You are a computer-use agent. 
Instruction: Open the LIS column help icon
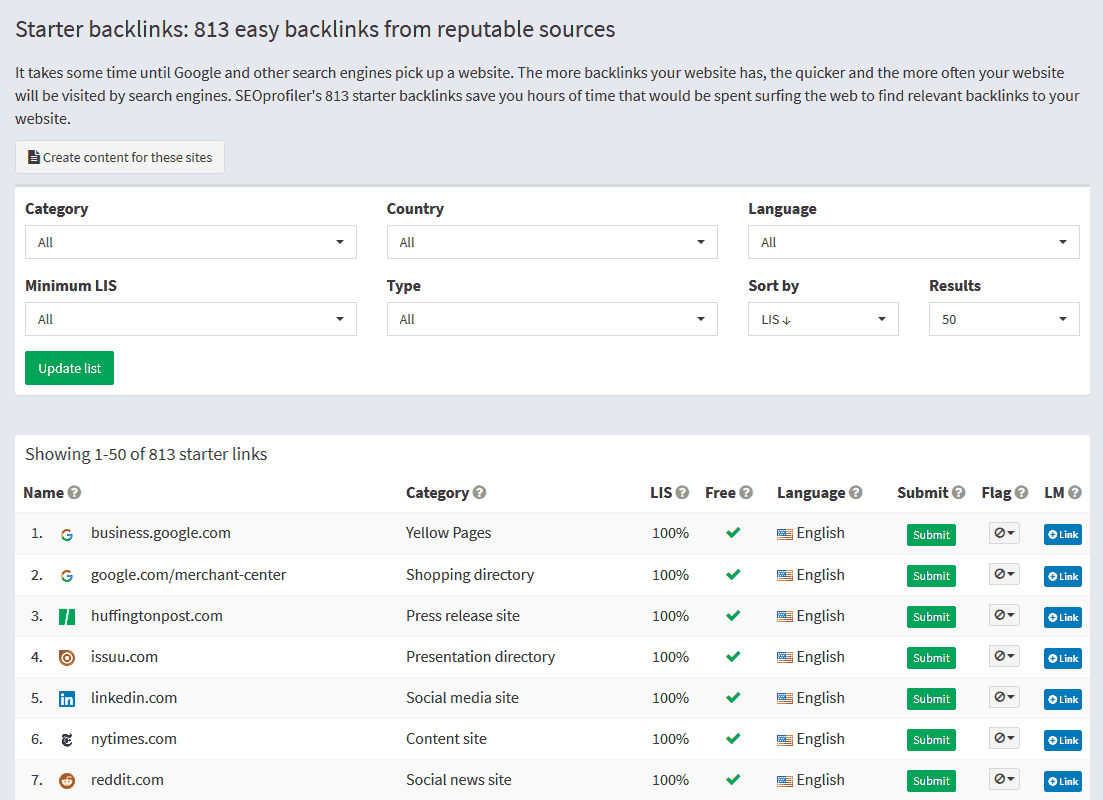point(685,492)
